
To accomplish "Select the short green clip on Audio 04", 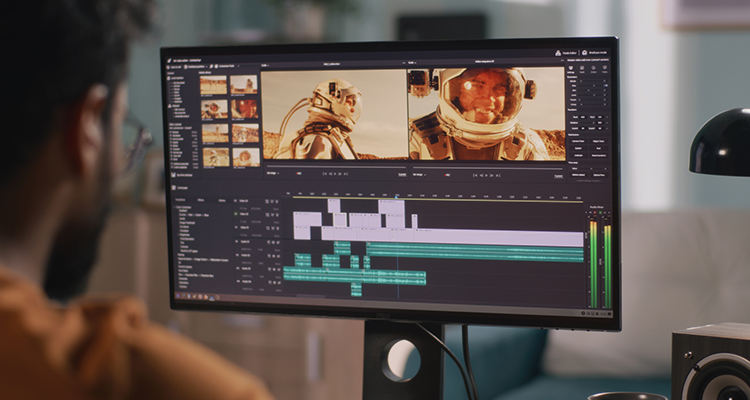I will (356, 289).
